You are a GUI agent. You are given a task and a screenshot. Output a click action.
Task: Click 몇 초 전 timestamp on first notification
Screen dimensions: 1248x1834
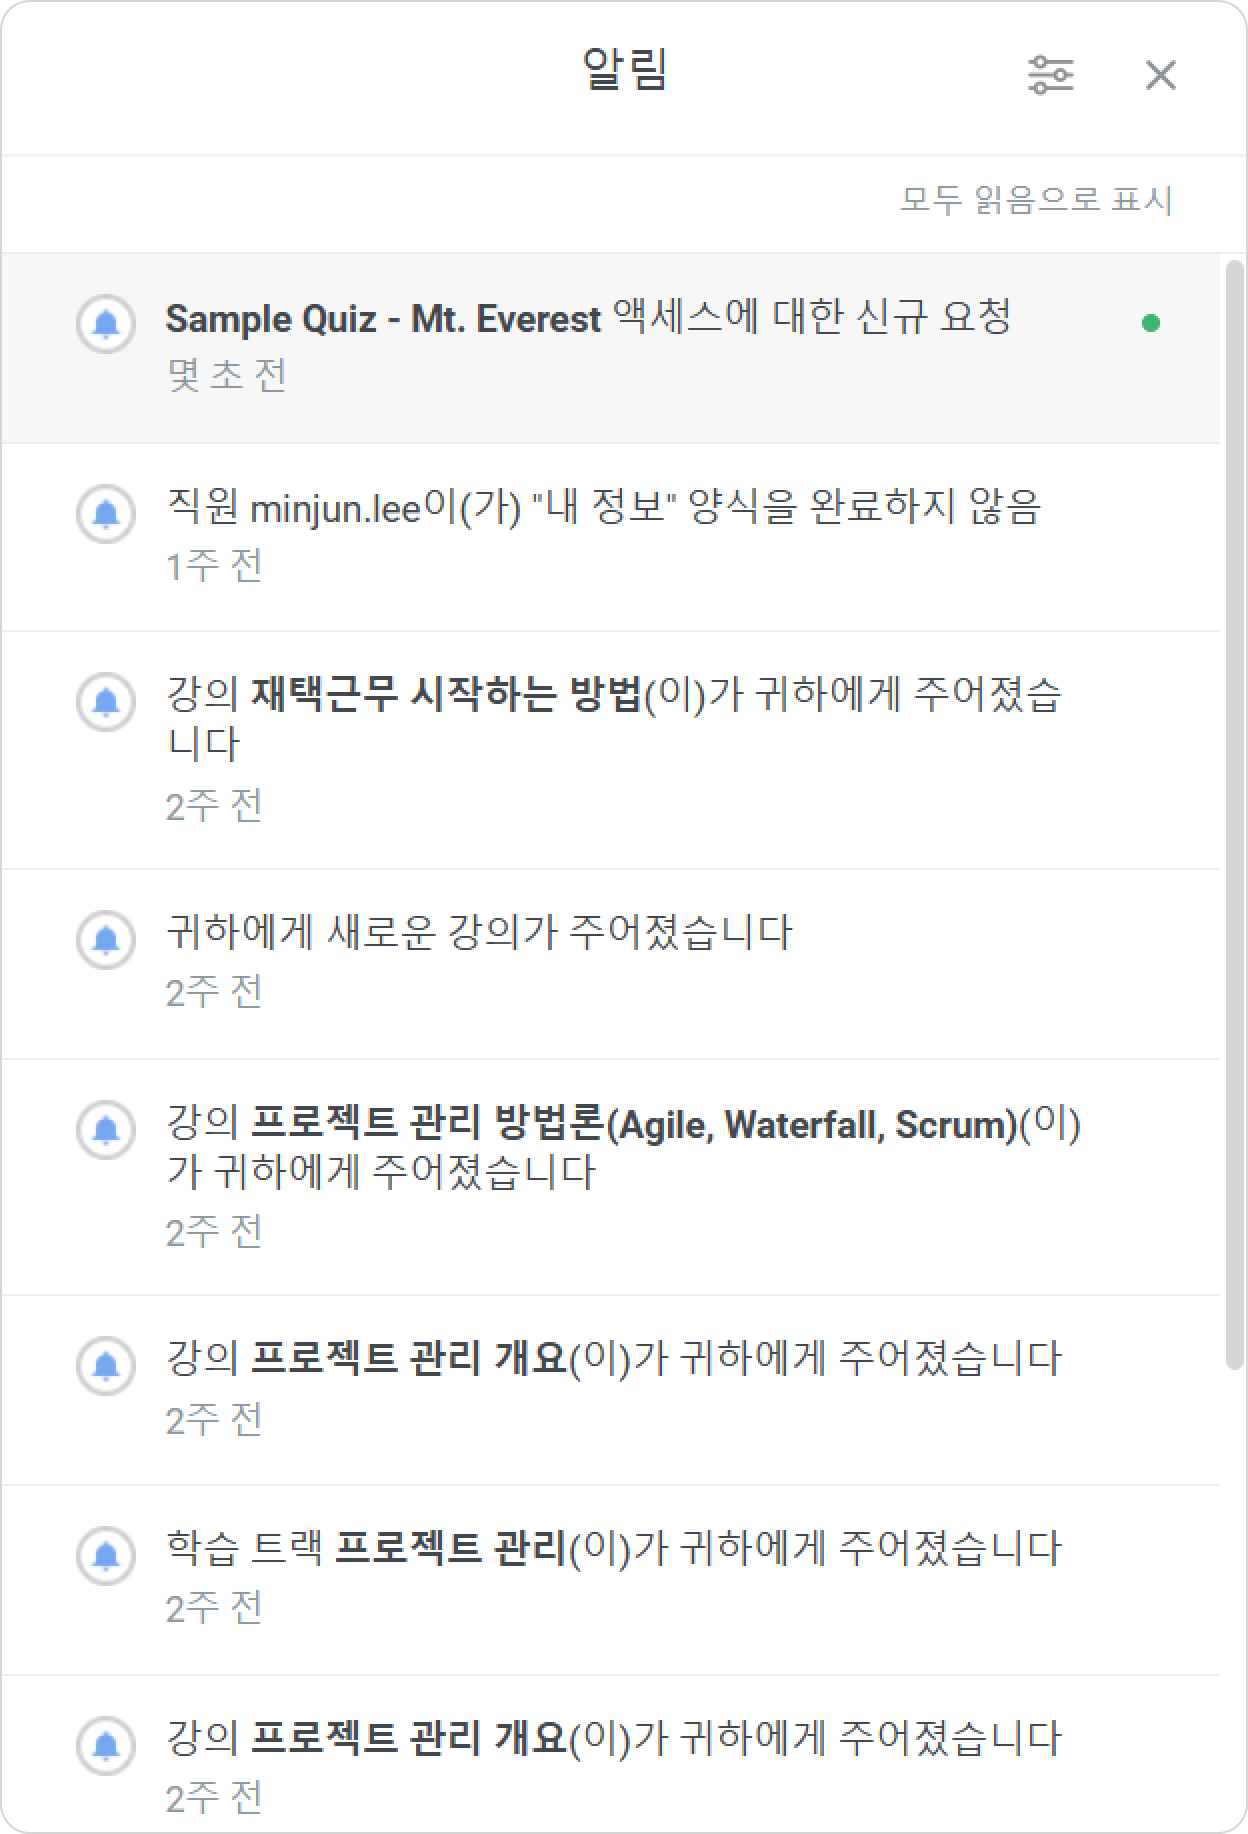227,375
